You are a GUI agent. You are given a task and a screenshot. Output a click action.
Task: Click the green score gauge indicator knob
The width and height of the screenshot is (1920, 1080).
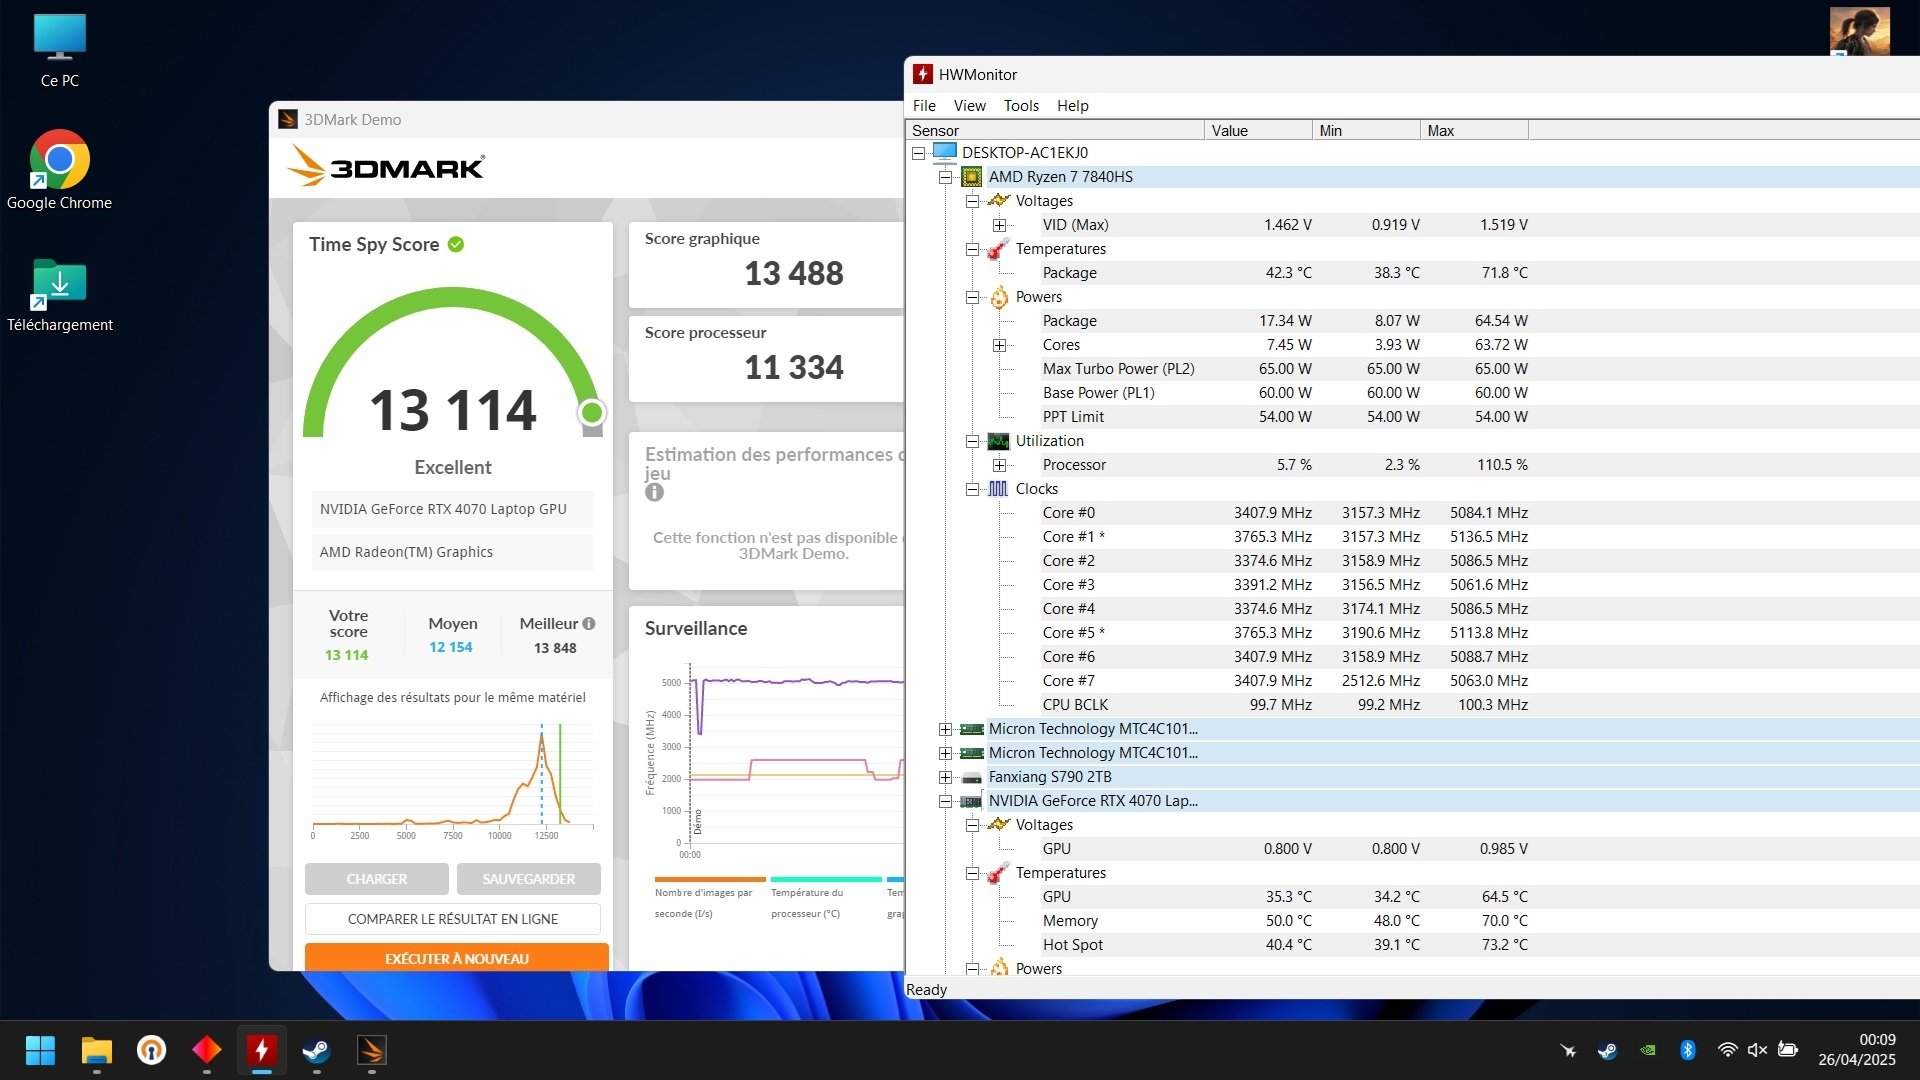pyautogui.click(x=592, y=412)
